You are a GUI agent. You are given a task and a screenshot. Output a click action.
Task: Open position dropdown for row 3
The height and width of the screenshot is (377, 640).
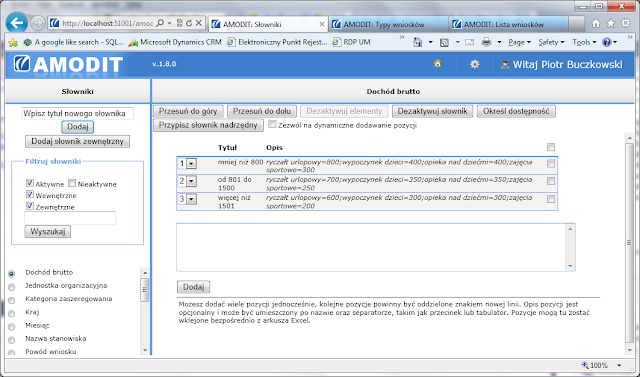coord(191,199)
